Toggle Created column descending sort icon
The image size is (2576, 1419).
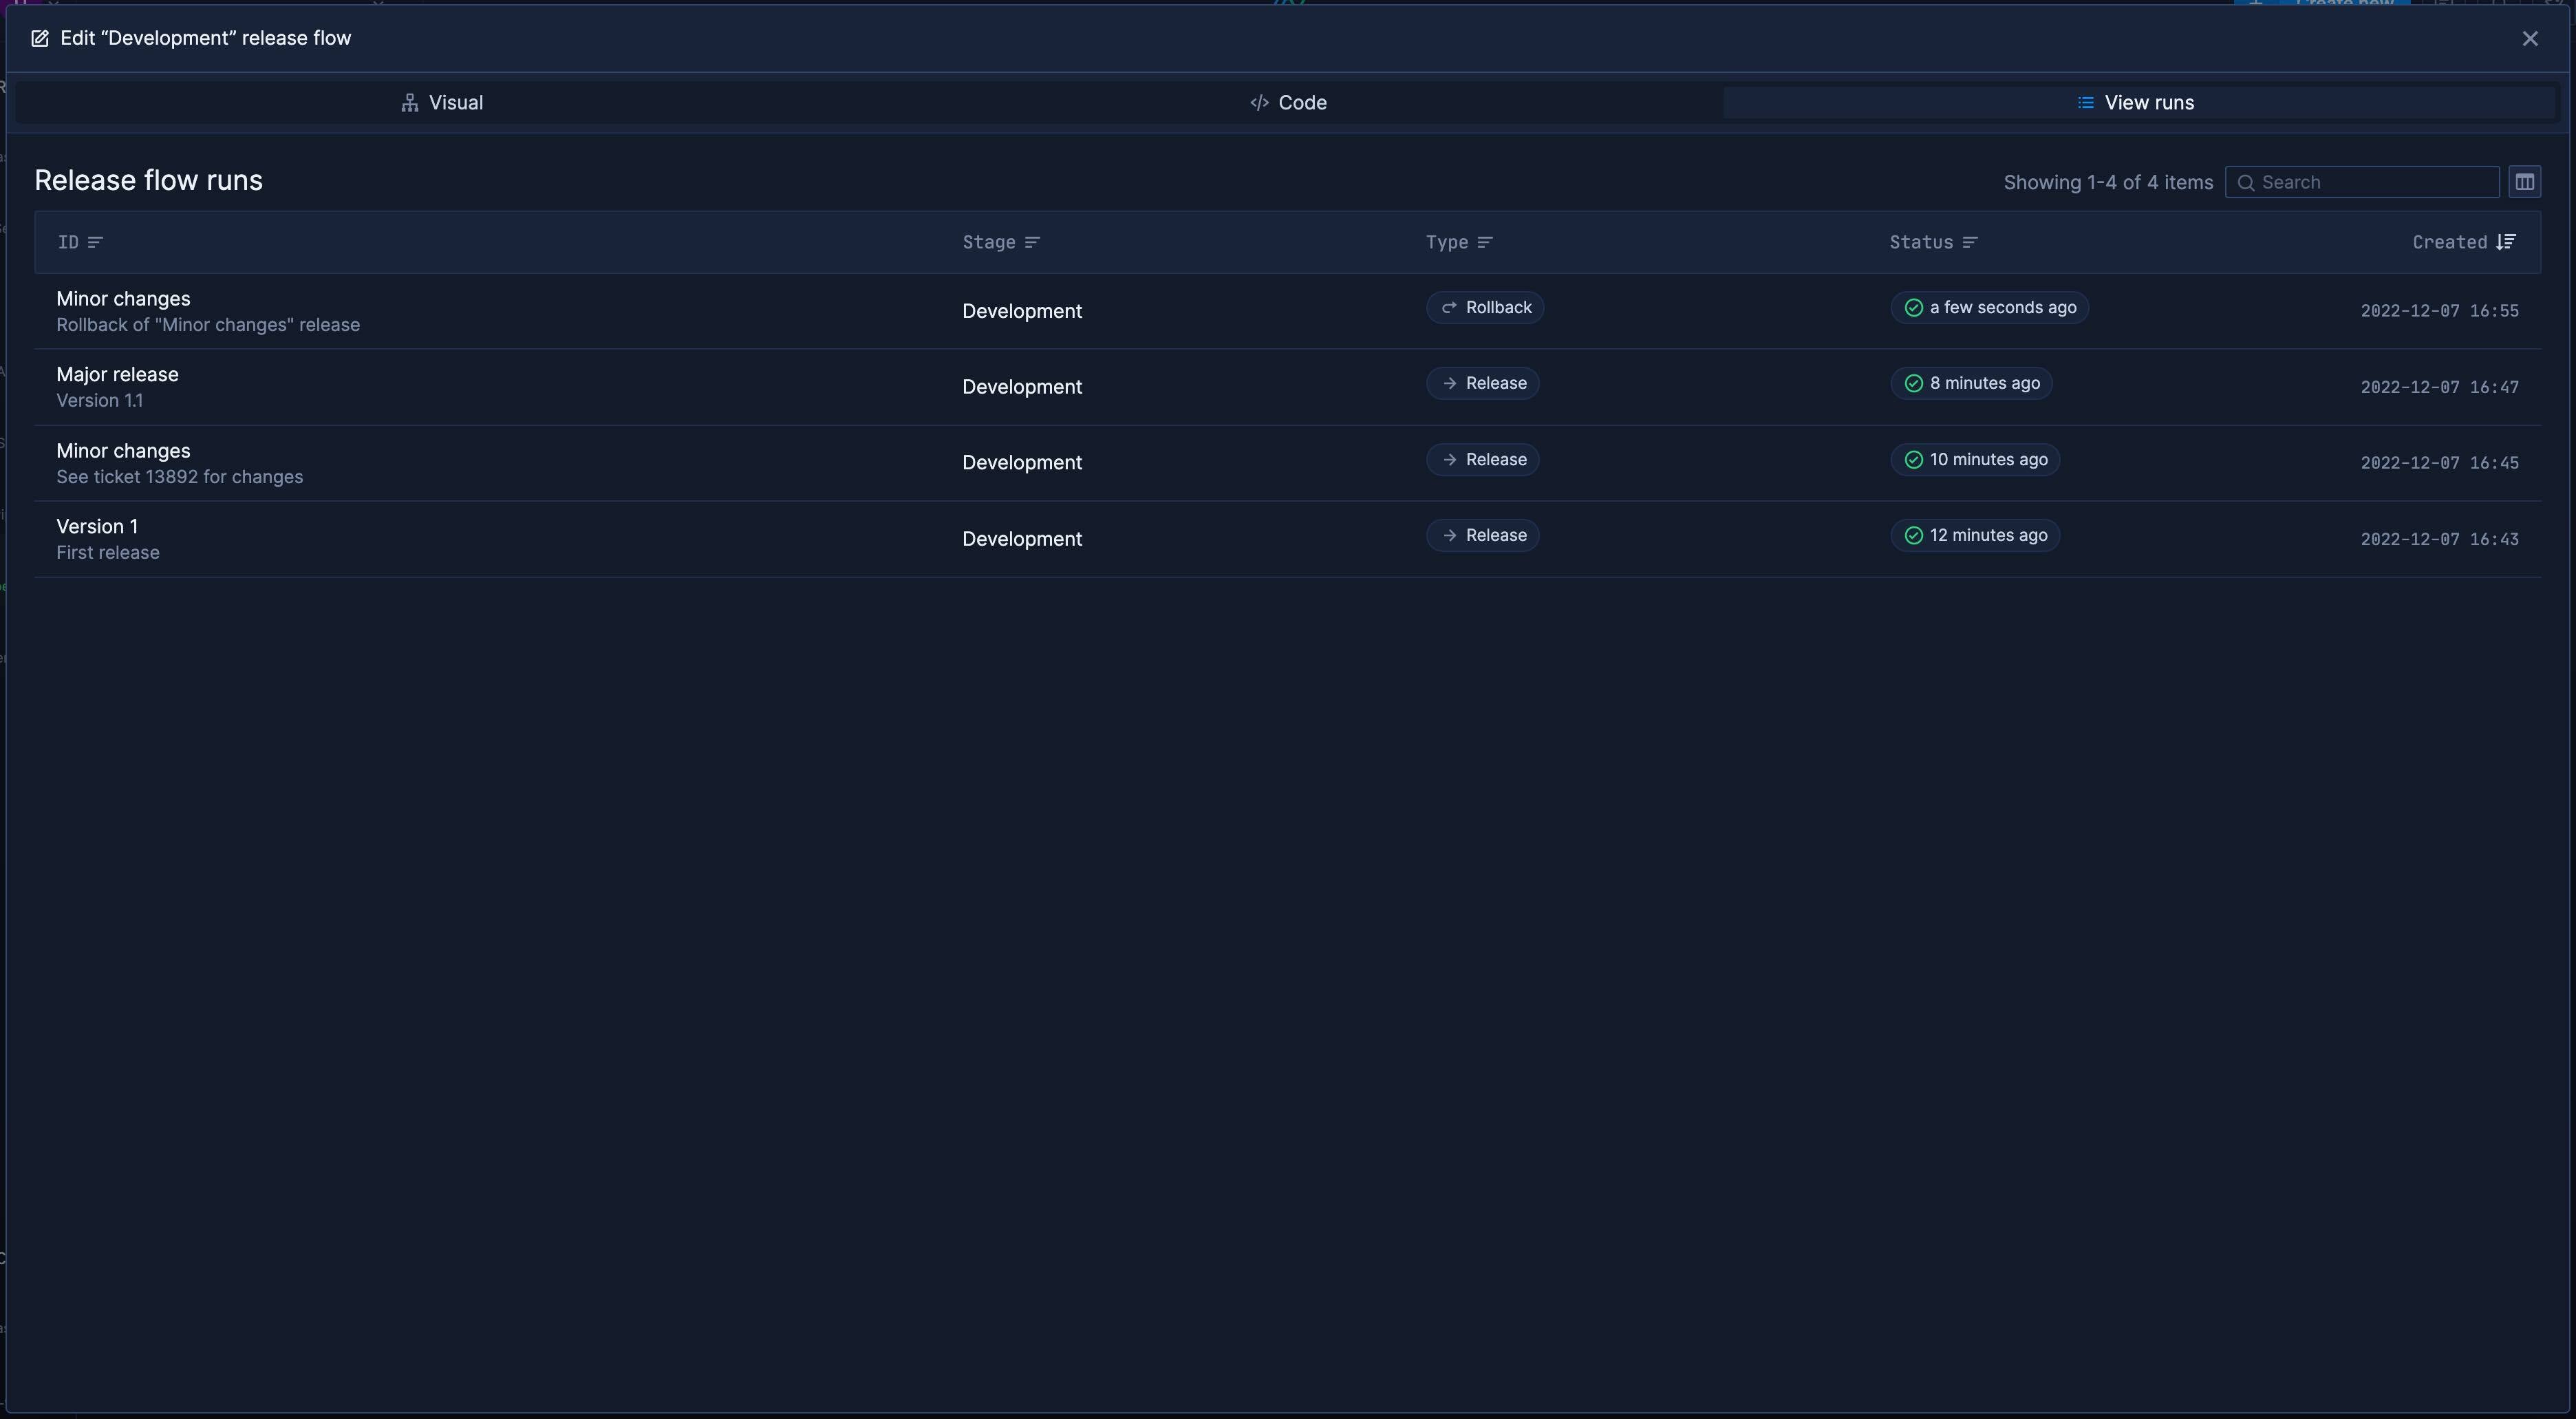(x=2505, y=242)
